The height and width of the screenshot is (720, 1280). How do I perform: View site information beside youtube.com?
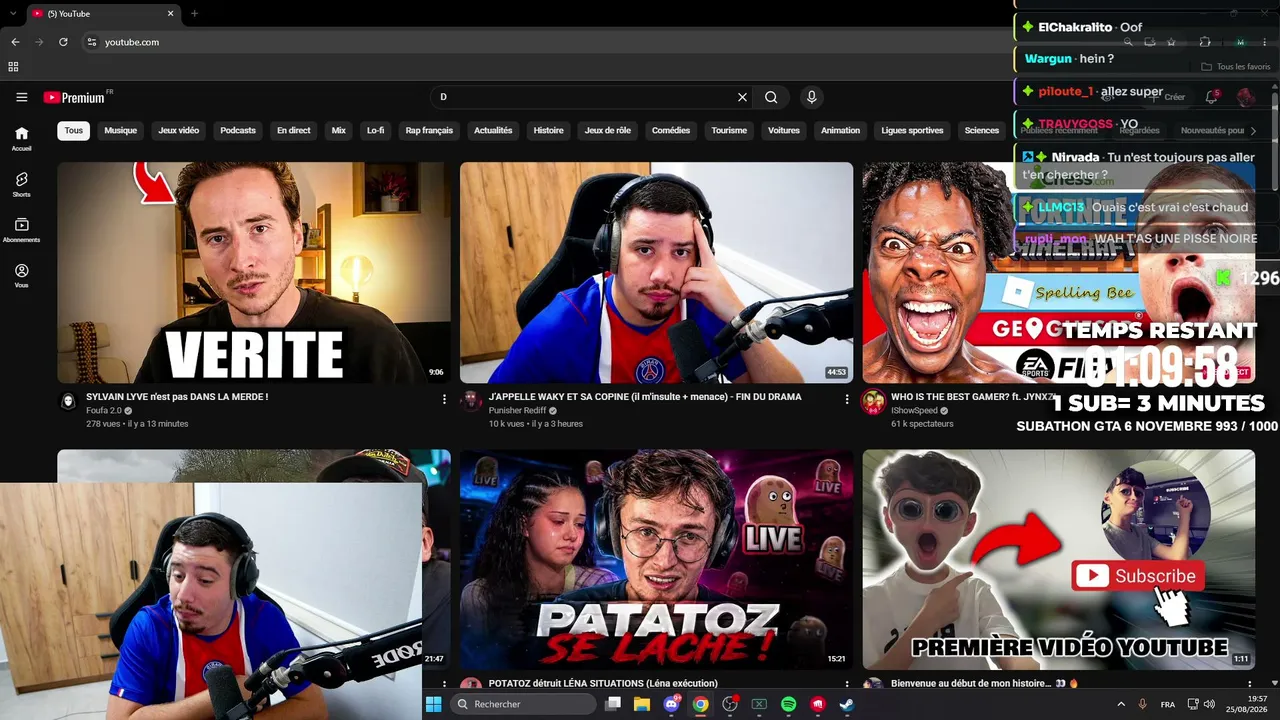(91, 42)
